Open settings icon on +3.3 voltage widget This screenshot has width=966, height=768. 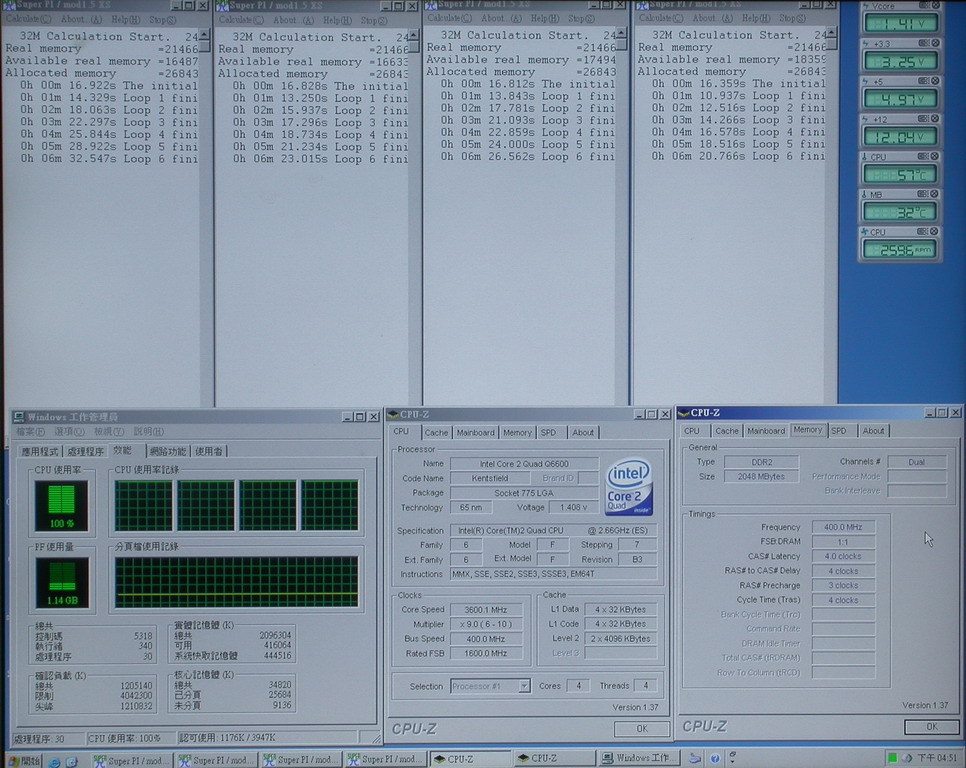[924, 43]
